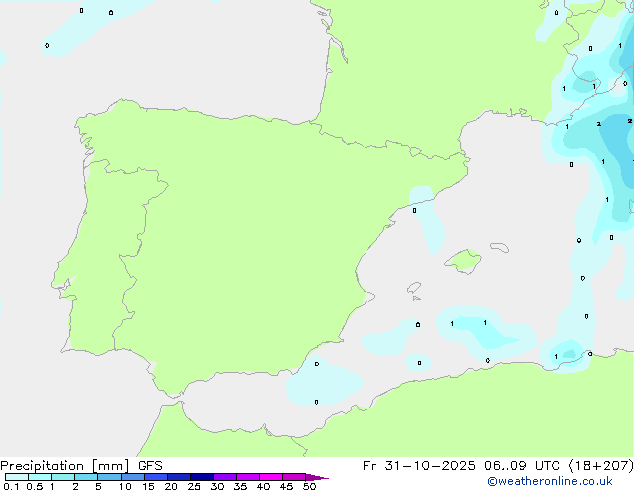Screen dimensions: 634x490
Task: Click the legend value "10"
Action: click(125, 486)
